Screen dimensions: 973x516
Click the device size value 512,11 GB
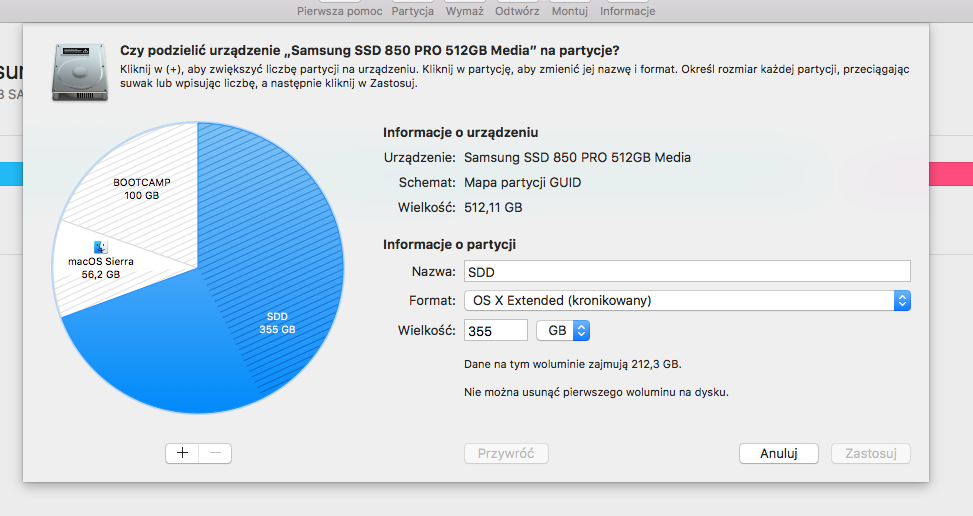click(x=493, y=208)
